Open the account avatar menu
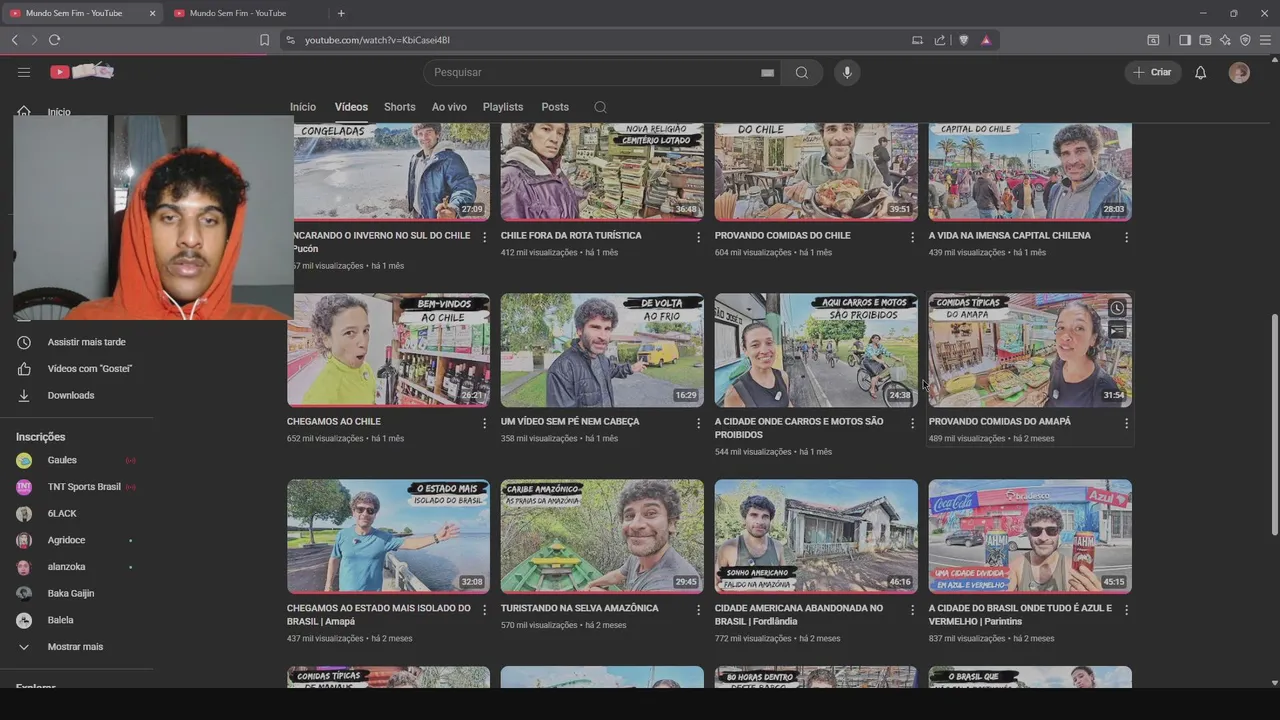 [1239, 72]
